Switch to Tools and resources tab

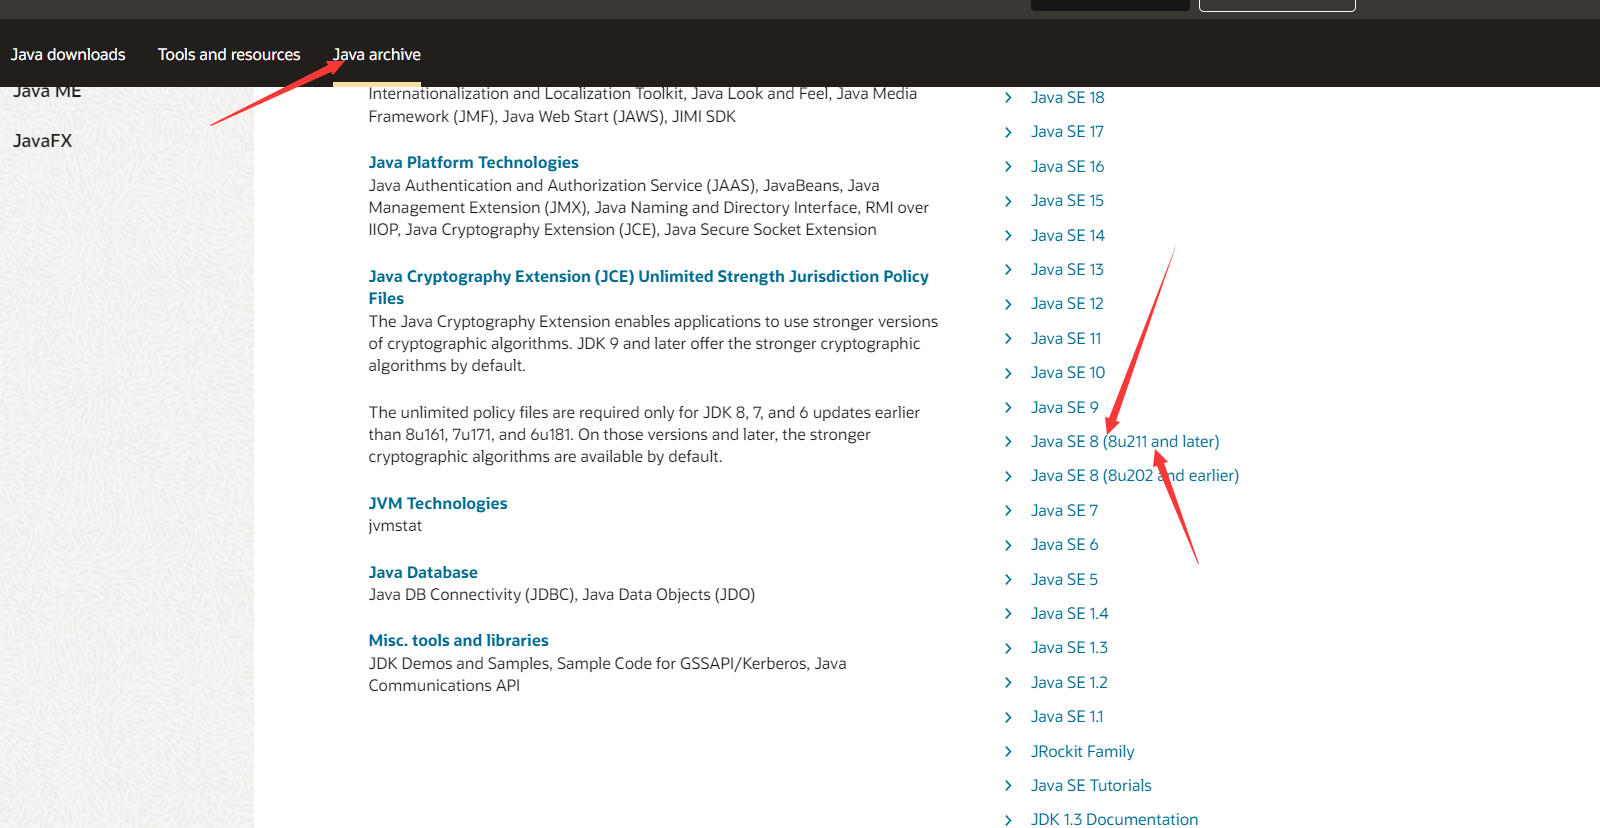229,54
